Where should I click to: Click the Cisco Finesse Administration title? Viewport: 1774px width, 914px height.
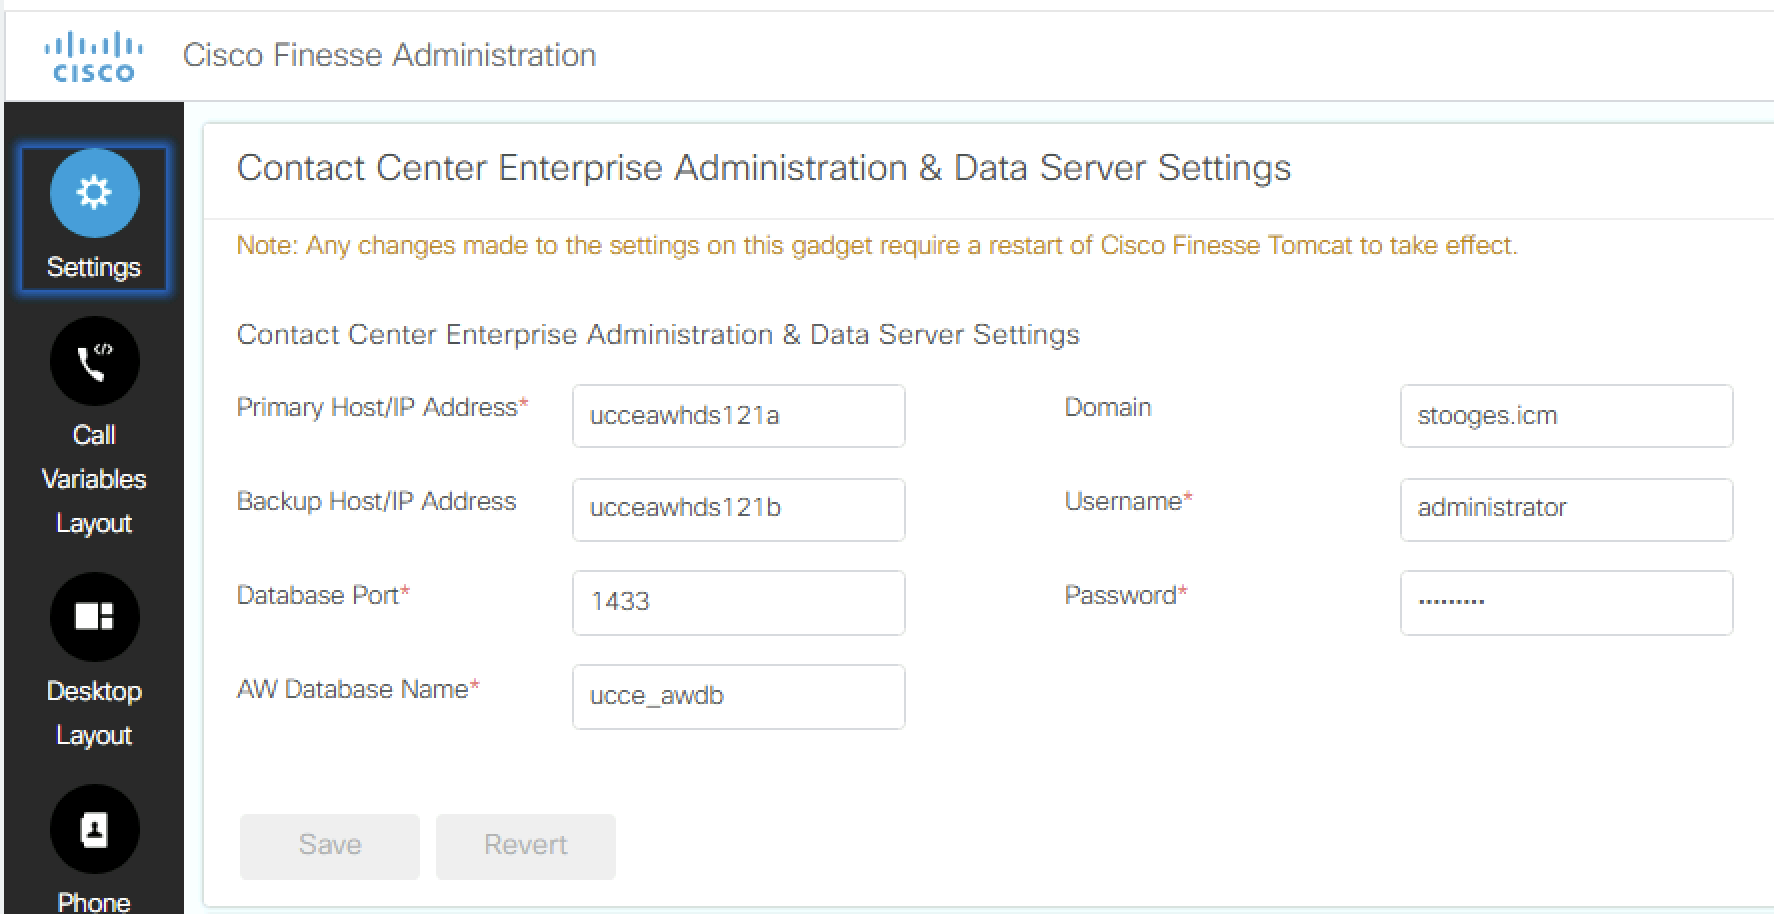(x=389, y=54)
